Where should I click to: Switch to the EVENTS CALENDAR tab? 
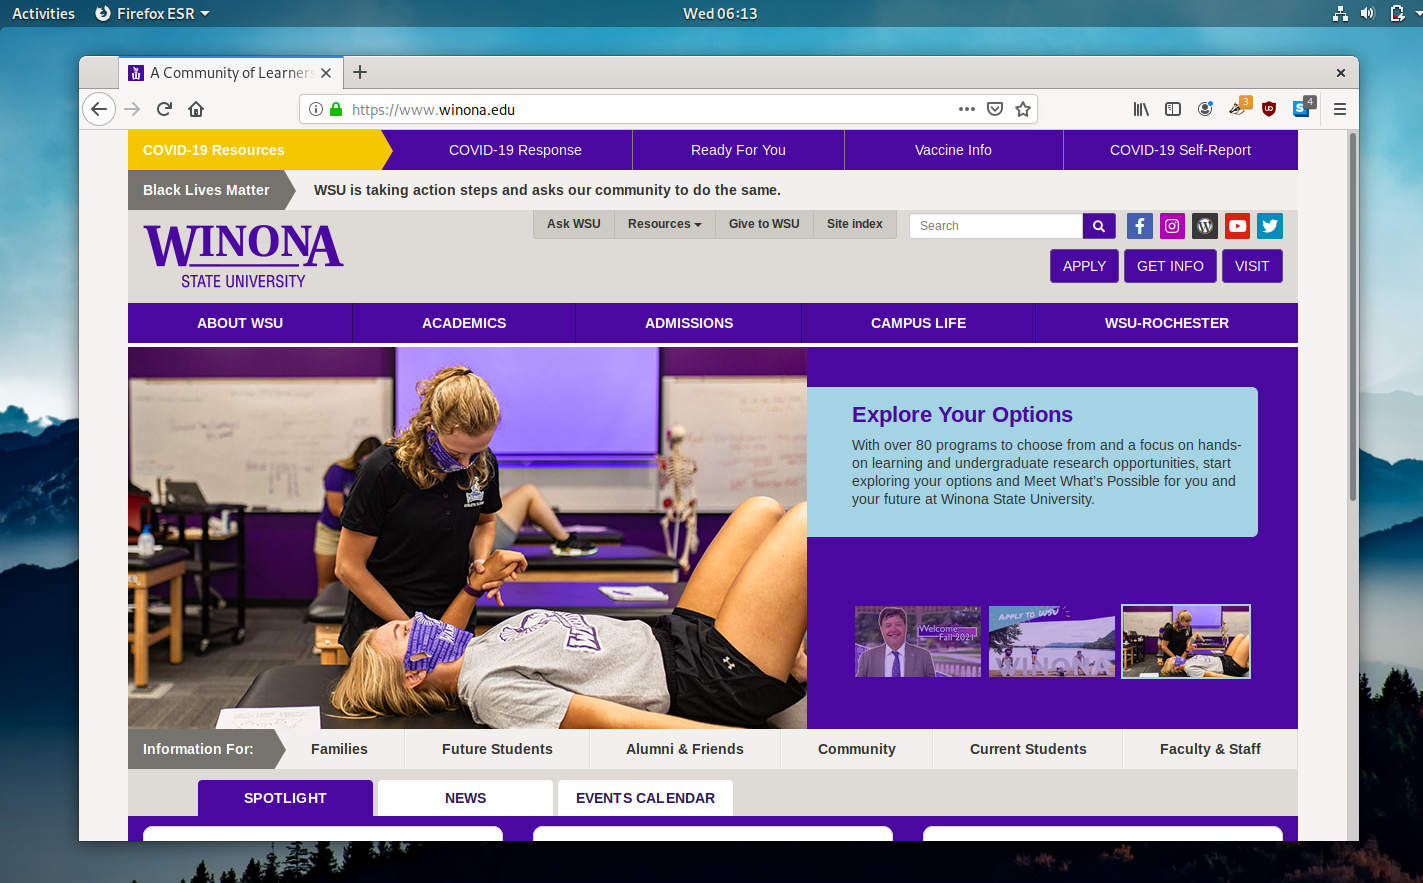click(645, 798)
